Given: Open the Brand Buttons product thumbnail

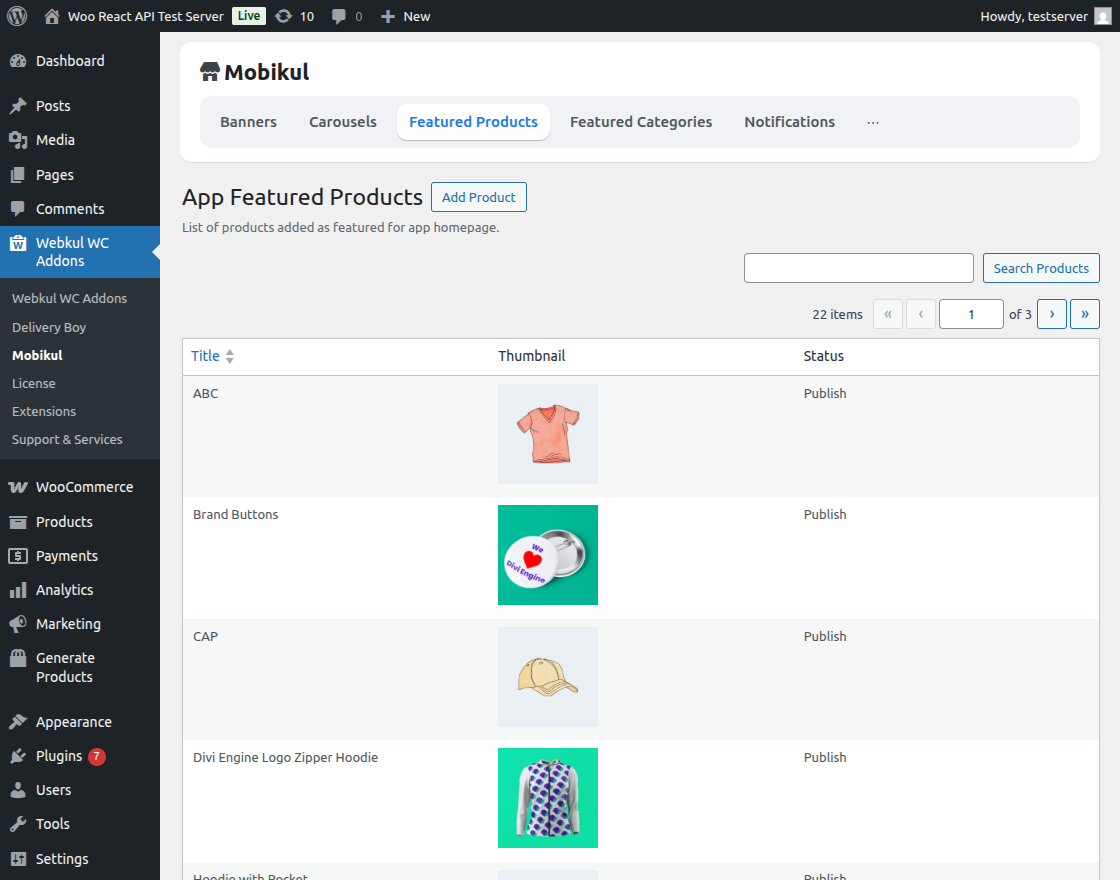Looking at the screenshot, I should 548,555.
